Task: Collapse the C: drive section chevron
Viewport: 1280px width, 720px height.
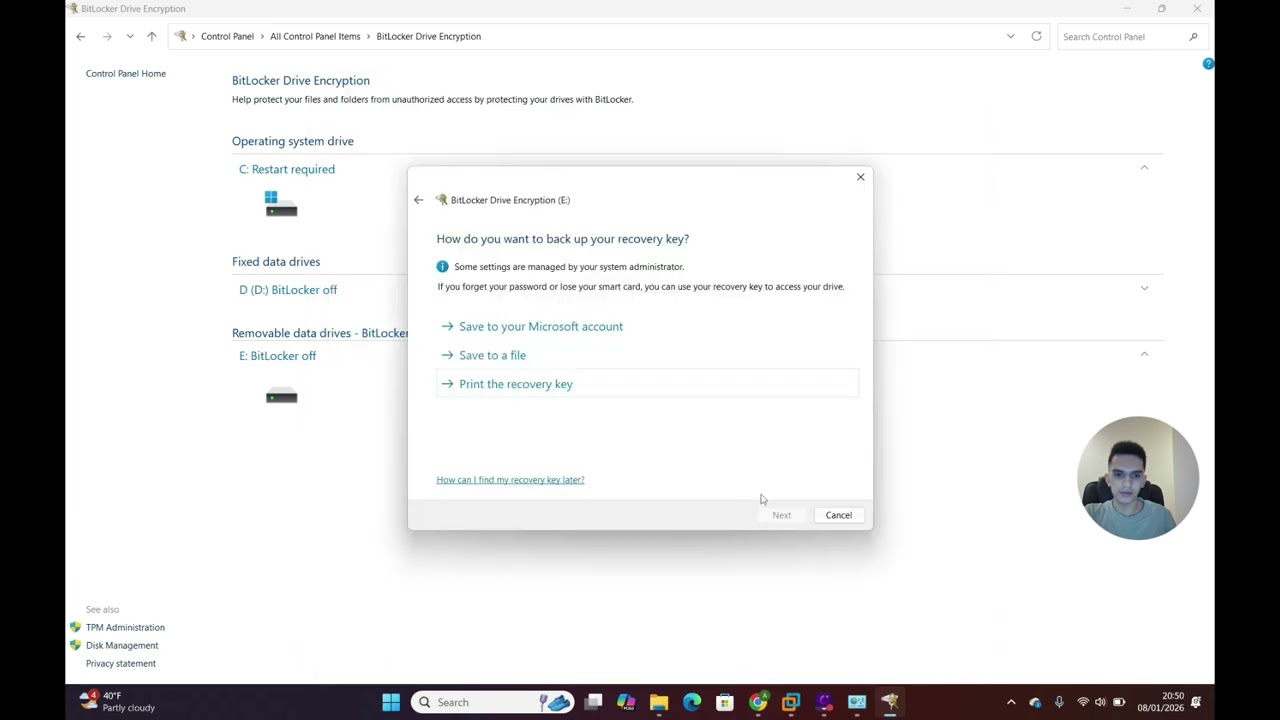Action: click(x=1144, y=168)
